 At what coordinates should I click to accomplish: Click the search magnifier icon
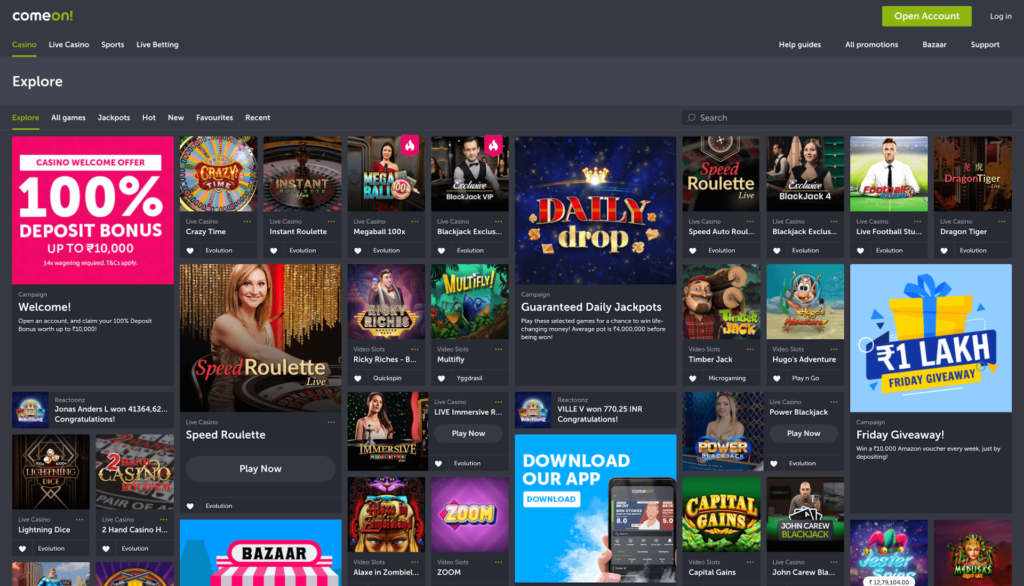point(692,118)
